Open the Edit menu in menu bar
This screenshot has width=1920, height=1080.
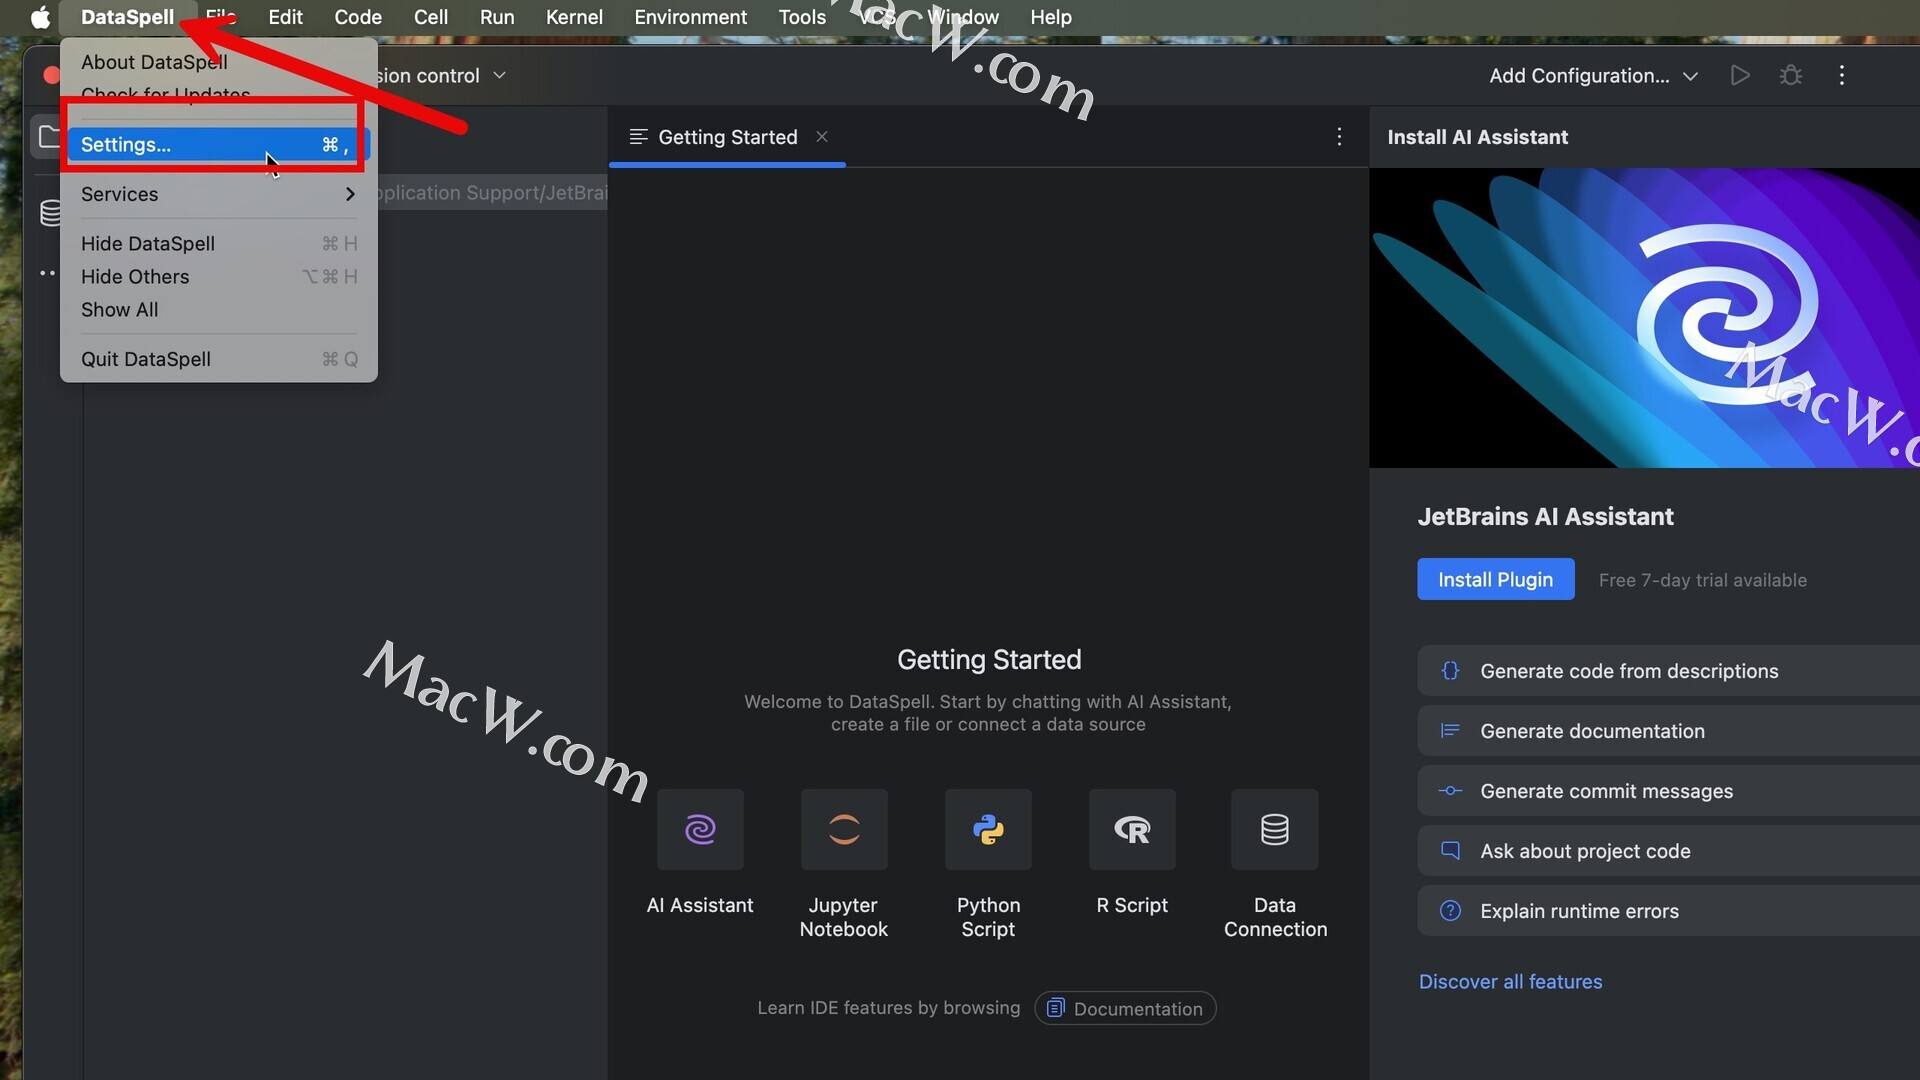pyautogui.click(x=285, y=17)
